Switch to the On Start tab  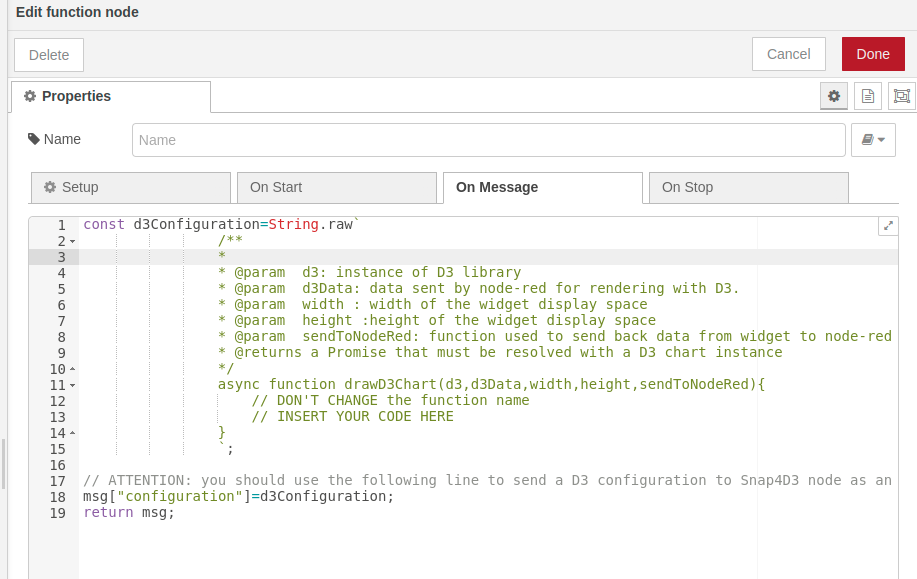click(336, 187)
